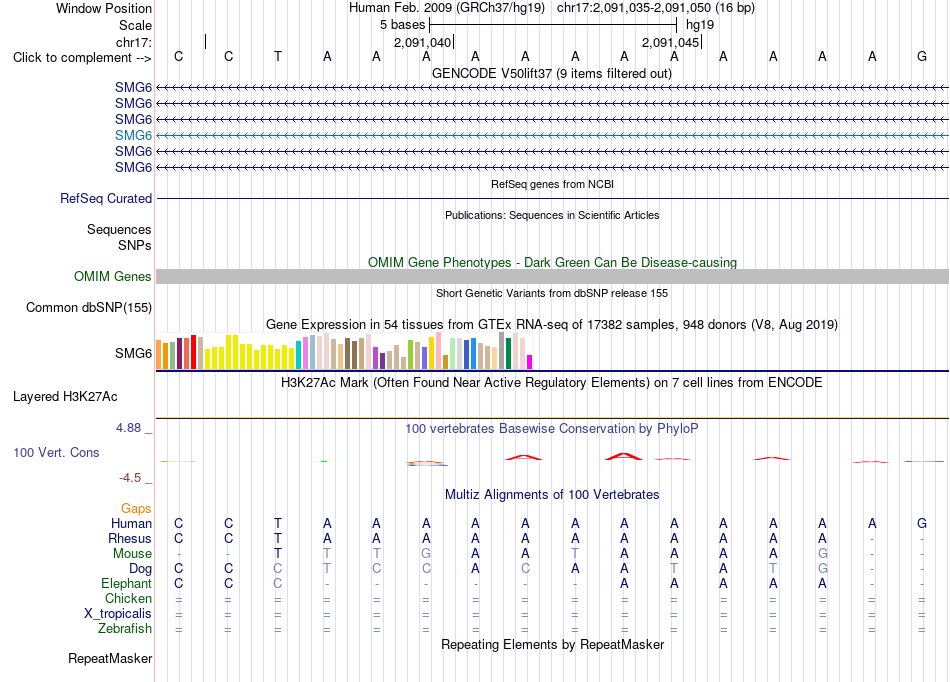Open 'Publications: Sequences in Scientific Articles' title
The width and height of the screenshot is (950, 682).
pos(552,215)
